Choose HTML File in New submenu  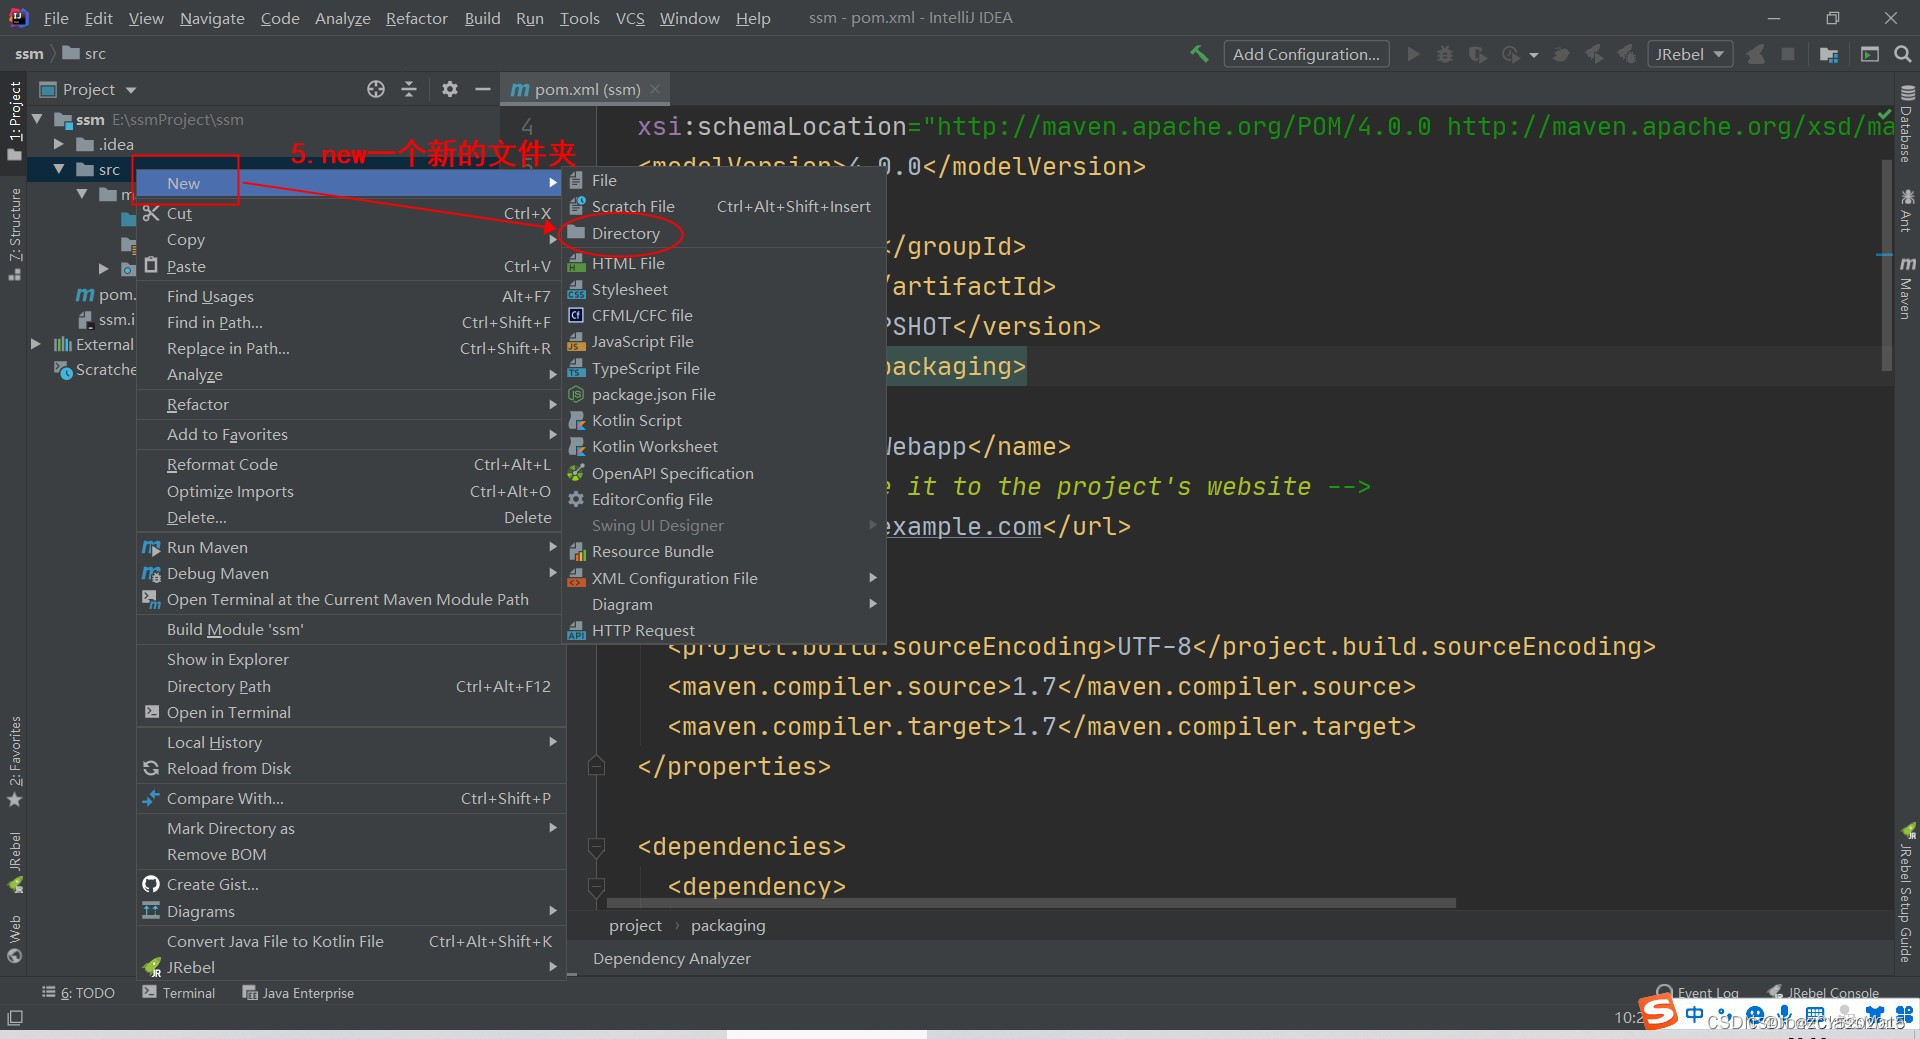click(x=724, y=263)
